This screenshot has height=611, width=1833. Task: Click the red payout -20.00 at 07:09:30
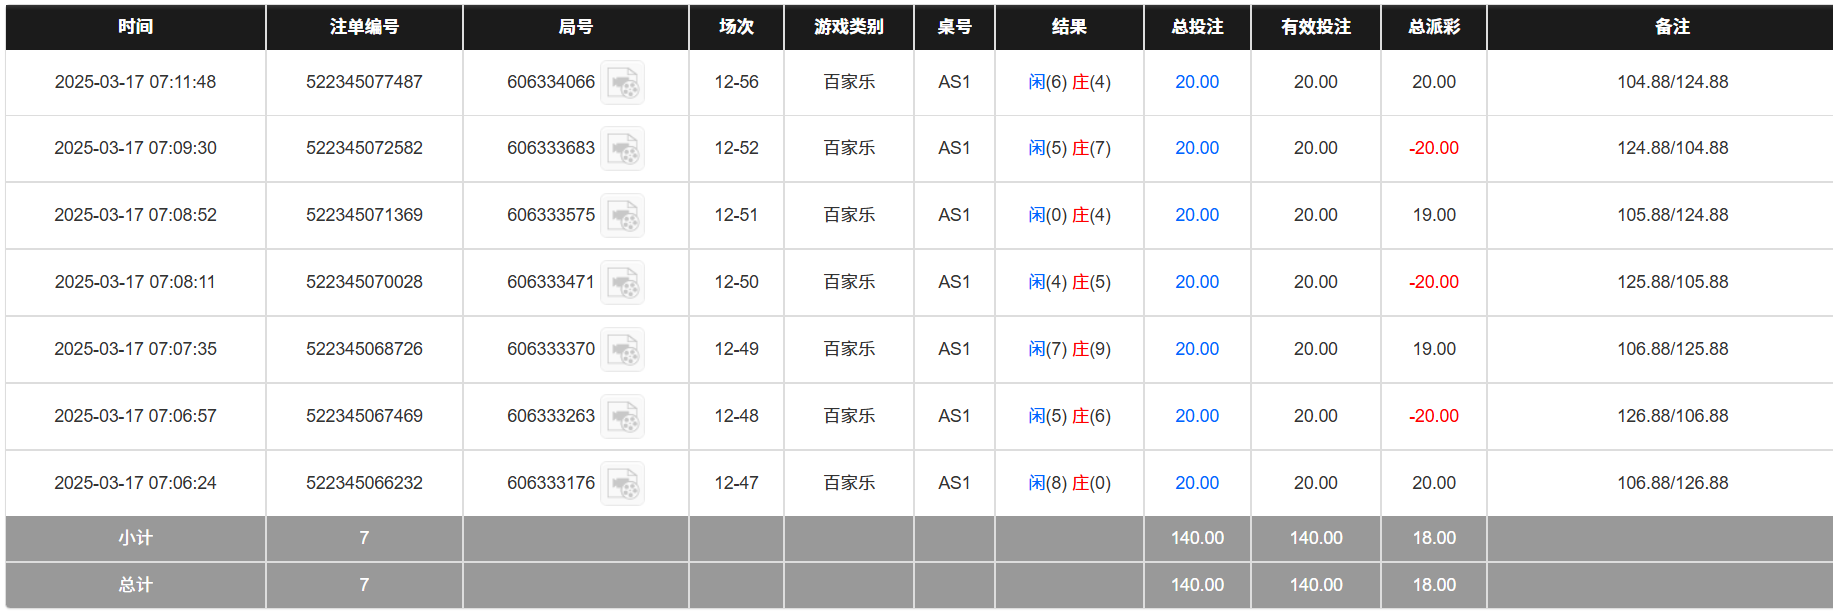coord(1433,148)
